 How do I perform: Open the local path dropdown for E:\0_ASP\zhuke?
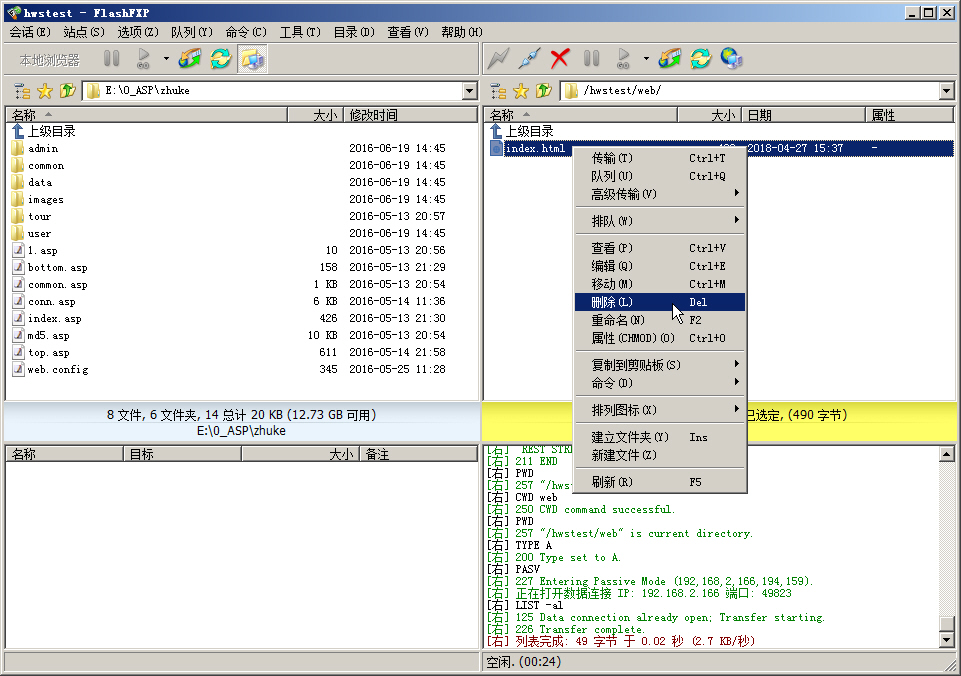point(470,91)
